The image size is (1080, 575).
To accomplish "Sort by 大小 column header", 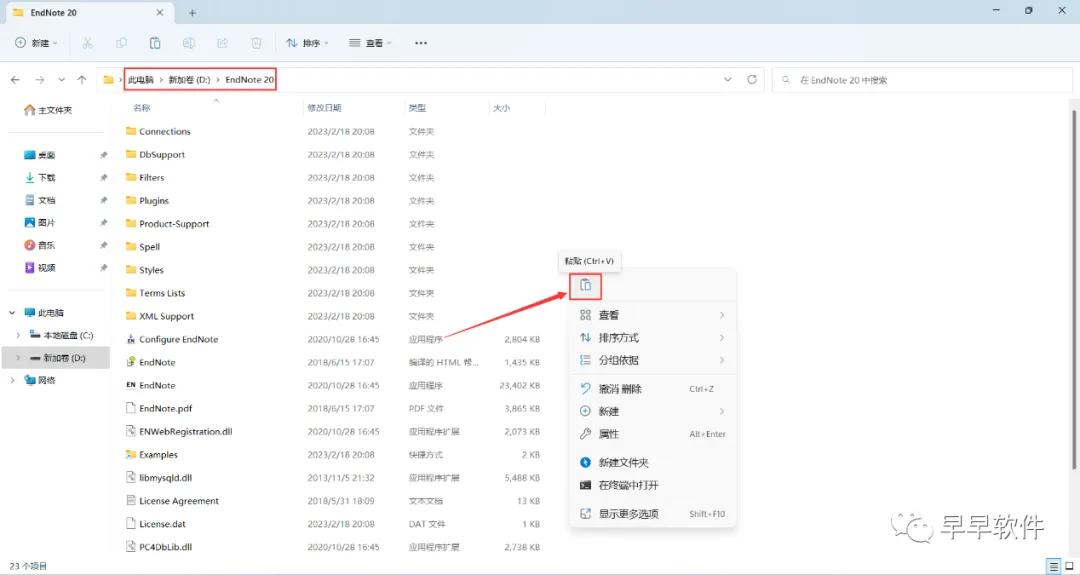I will click(501, 108).
